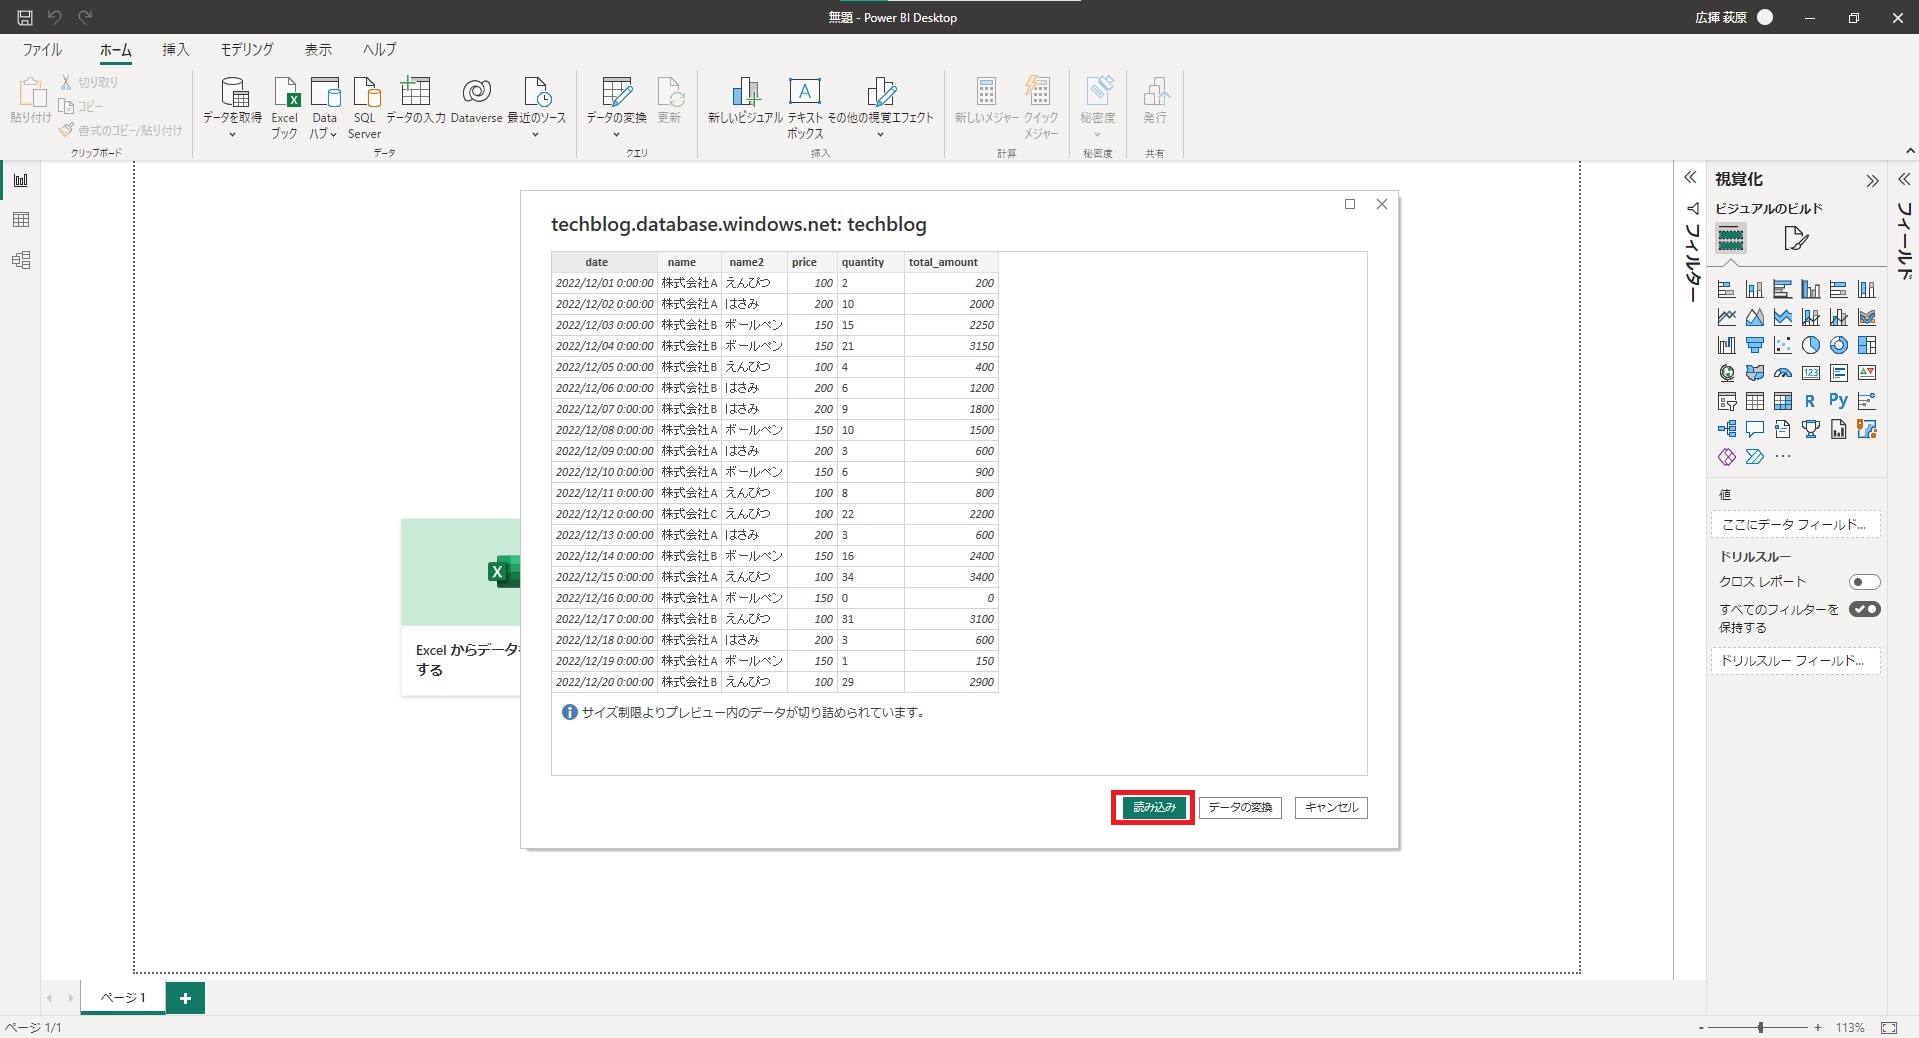Insert a text box from ribbon
1919x1038 pixels.
pos(805,108)
